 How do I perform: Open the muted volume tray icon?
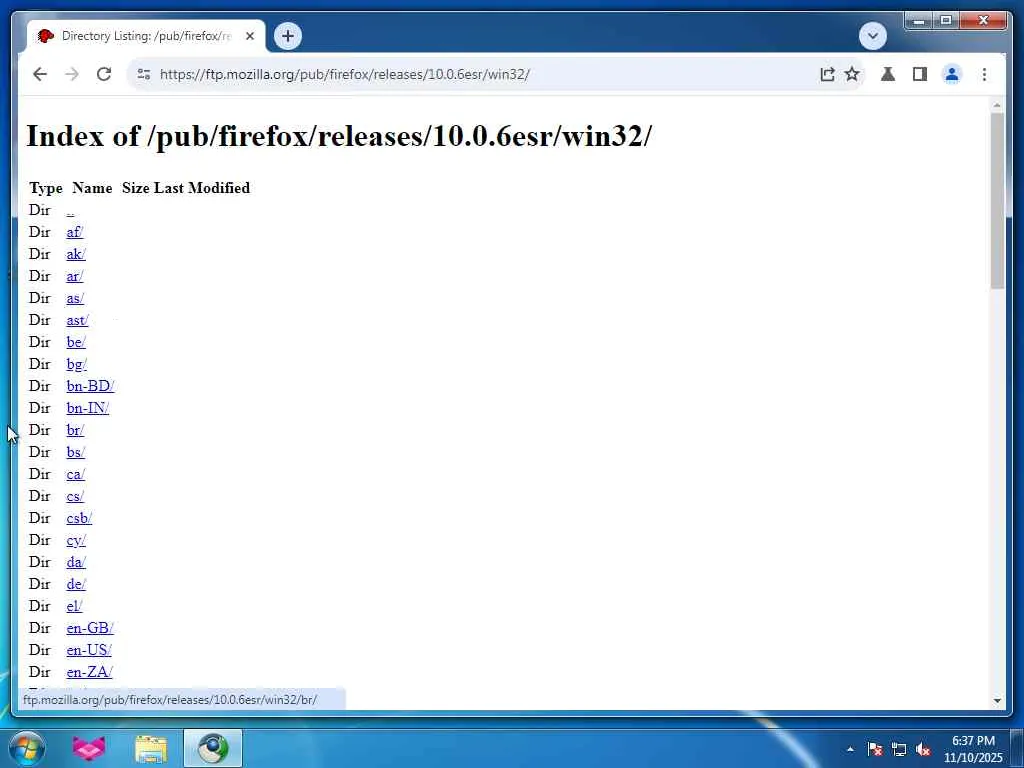coord(923,749)
